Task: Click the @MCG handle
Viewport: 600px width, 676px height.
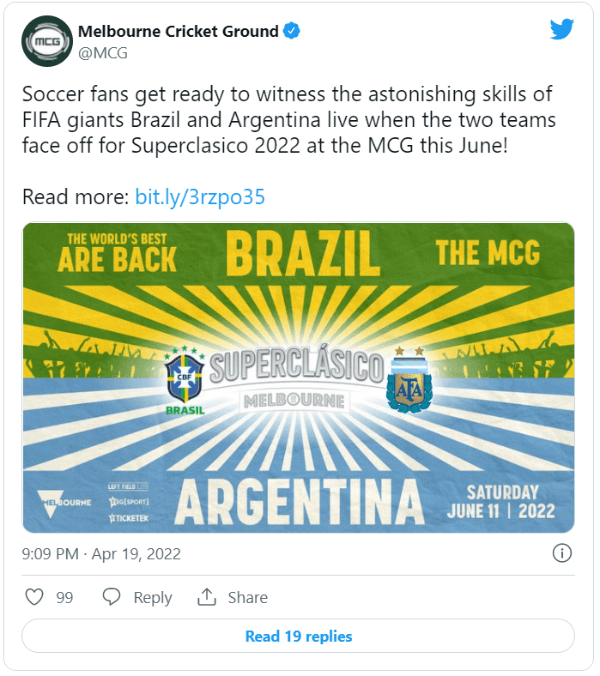Action: tap(102, 53)
